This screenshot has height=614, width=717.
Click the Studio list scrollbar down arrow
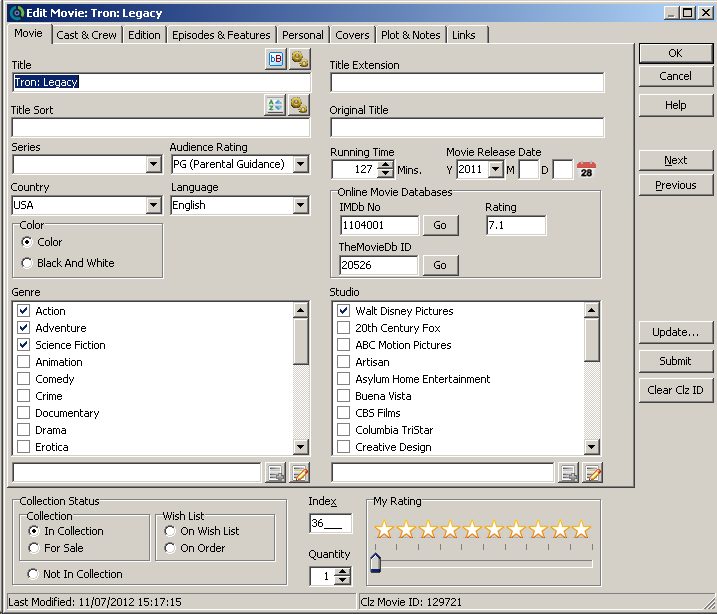(592, 447)
